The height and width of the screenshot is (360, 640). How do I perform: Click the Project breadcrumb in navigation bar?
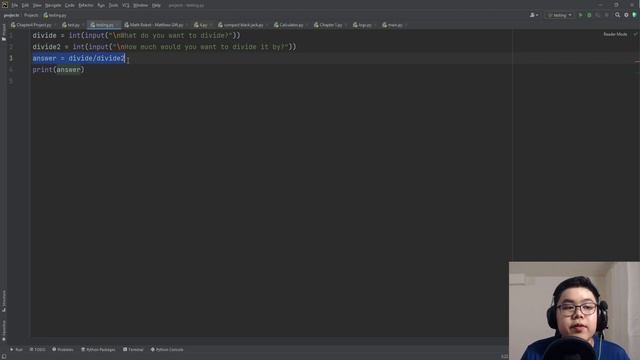[x=31, y=15]
